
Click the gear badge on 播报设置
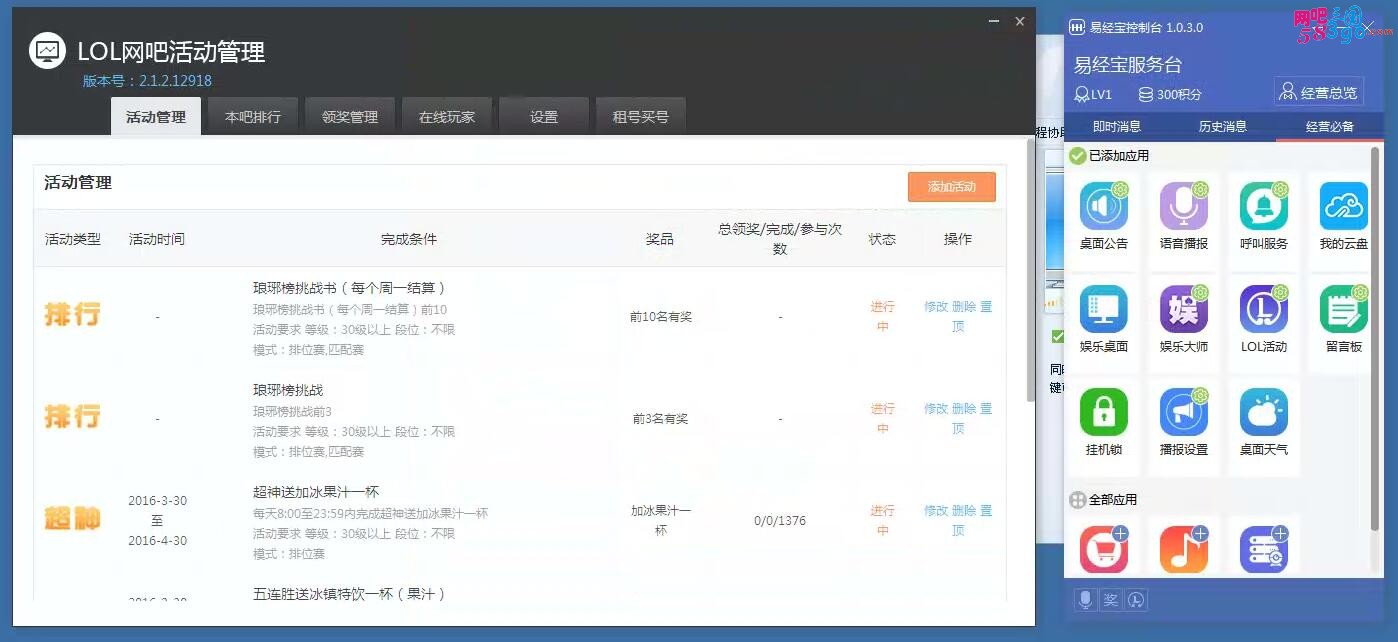(x=1201, y=395)
